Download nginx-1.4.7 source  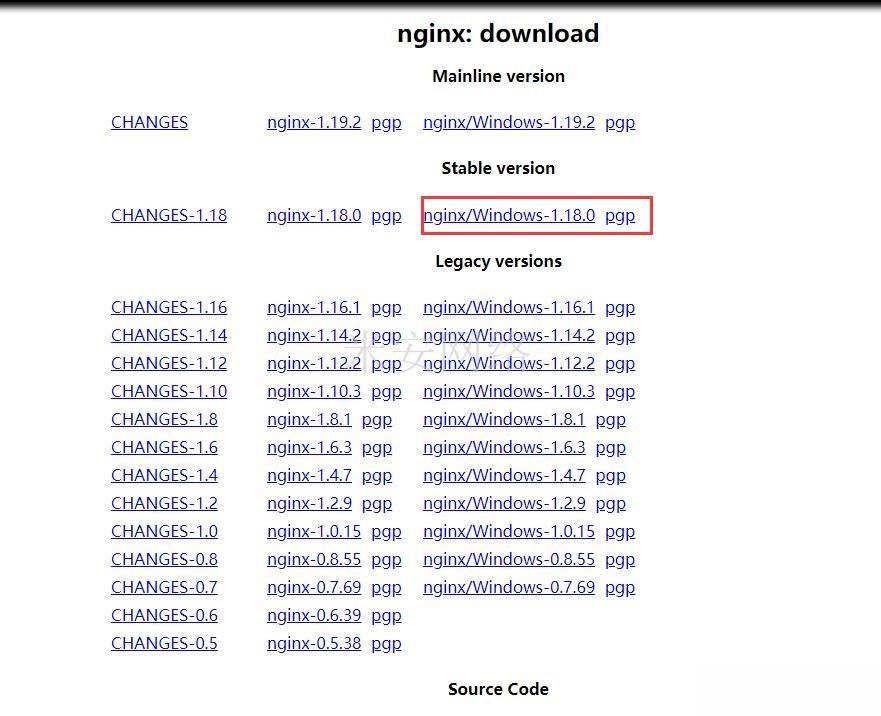[310, 475]
